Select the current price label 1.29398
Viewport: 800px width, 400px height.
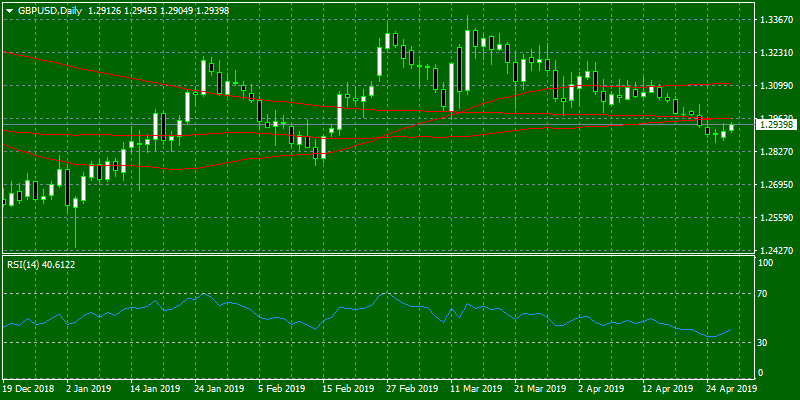pos(775,124)
